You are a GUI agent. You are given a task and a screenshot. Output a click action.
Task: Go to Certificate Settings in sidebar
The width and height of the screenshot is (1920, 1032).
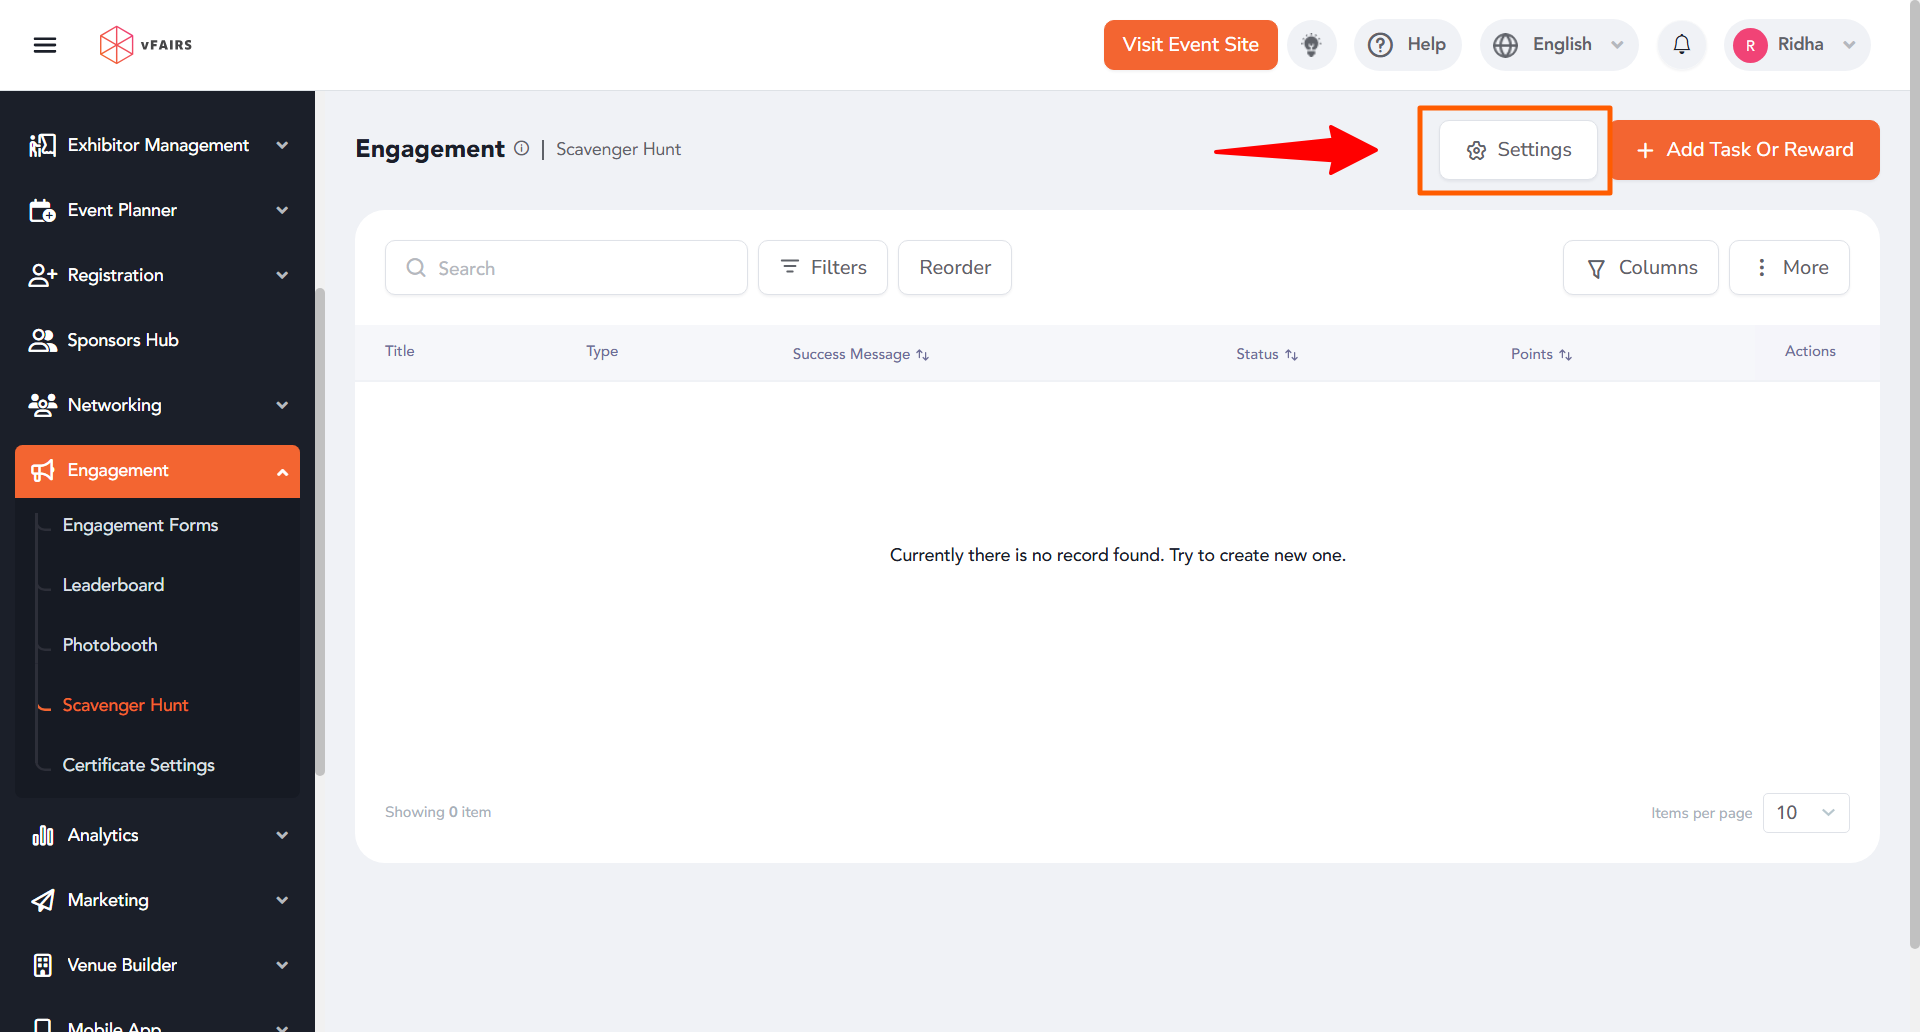click(138, 765)
